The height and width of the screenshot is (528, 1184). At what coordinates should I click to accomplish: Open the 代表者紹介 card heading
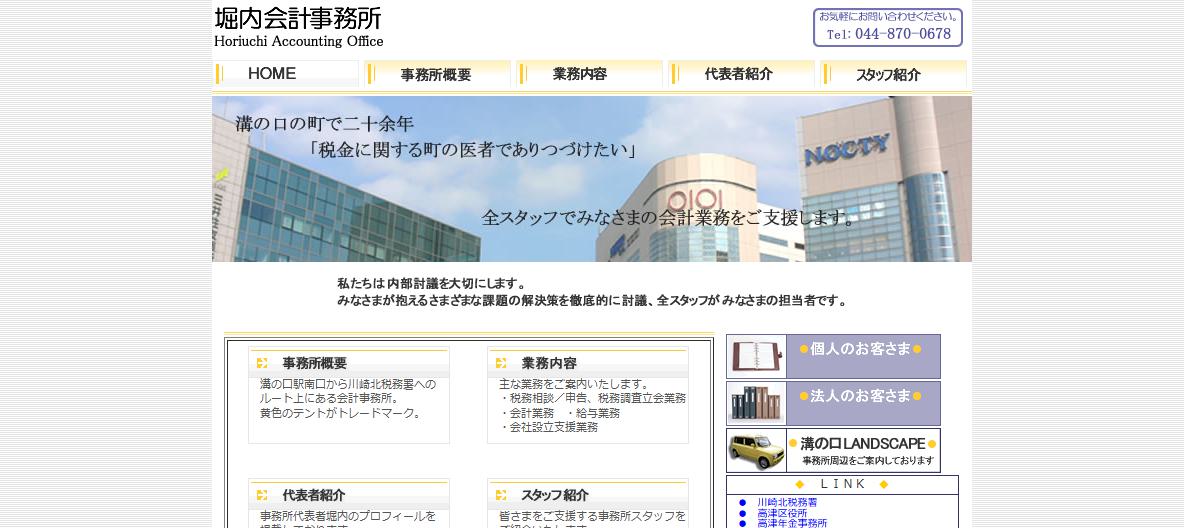click(x=313, y=496)
